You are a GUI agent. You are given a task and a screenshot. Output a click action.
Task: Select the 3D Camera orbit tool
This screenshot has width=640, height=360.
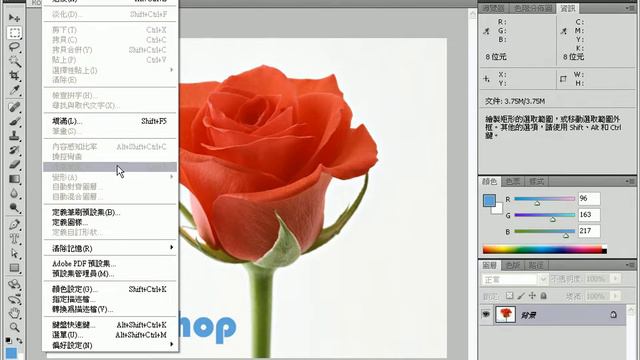pos(14,299)
